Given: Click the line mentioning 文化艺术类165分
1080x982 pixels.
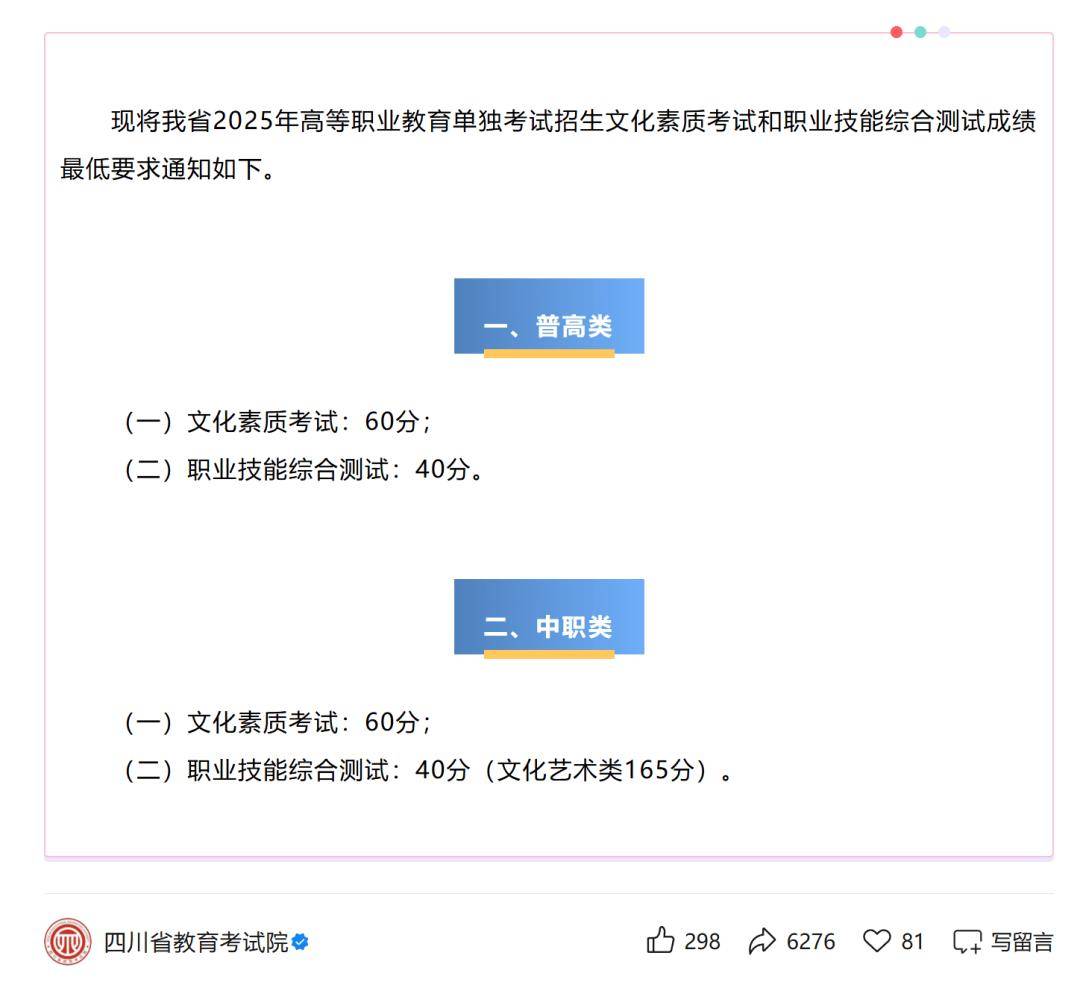Looking at the screenshot, I should (427, 771).
